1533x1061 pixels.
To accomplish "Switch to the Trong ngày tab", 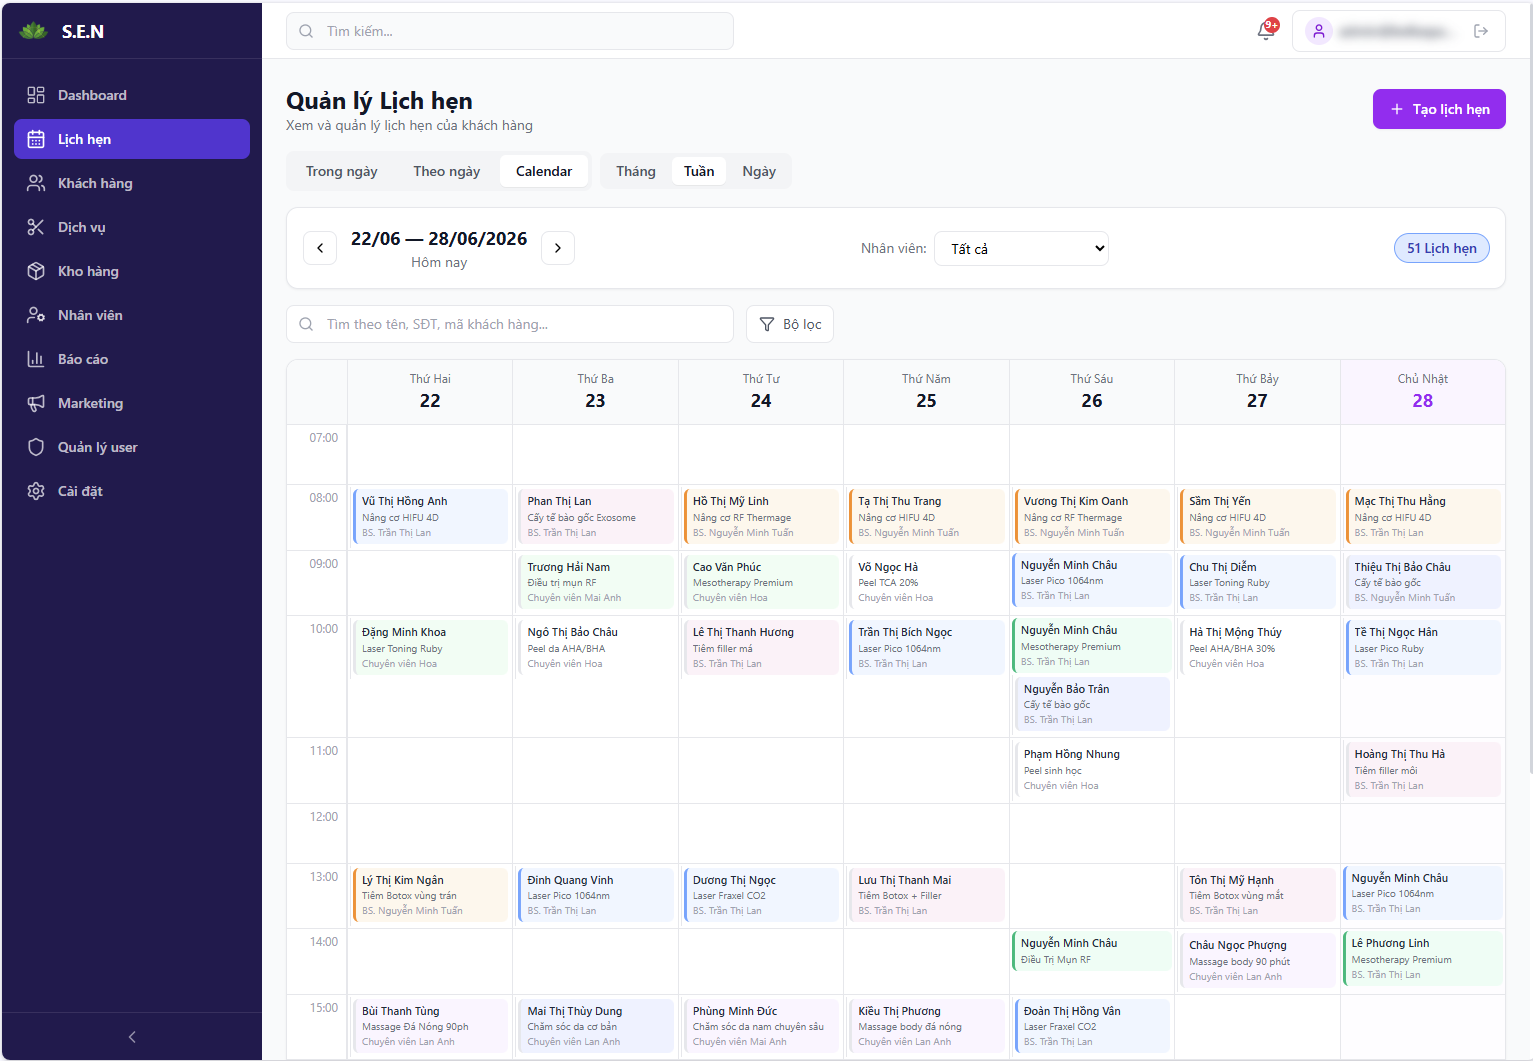I will tap(342, 171).
